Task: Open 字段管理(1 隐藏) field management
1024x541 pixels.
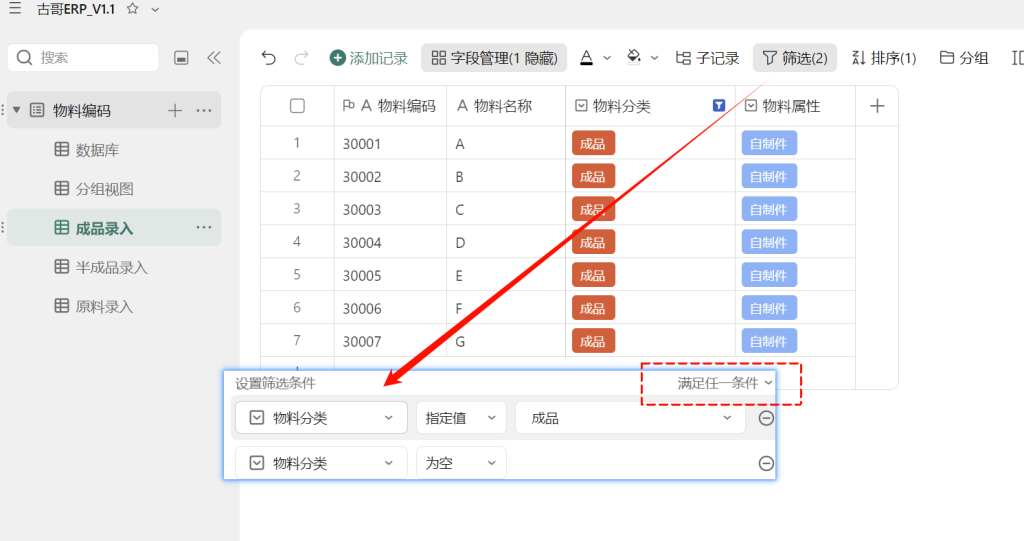Action: (x=494, y=58)
